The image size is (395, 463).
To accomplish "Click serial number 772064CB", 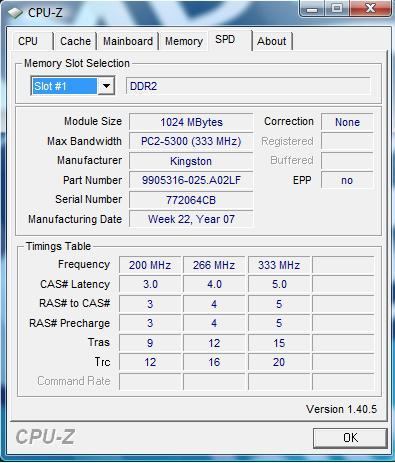I will (191, 200).
